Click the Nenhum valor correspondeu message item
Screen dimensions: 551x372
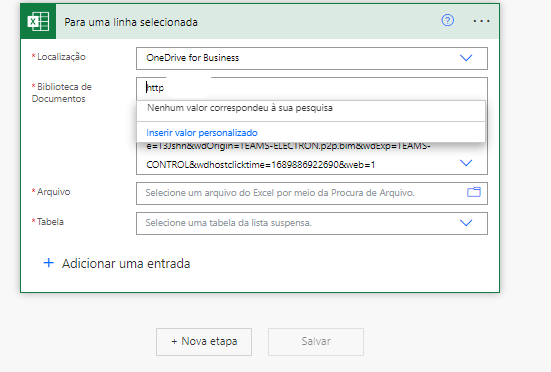pos(240,108)
